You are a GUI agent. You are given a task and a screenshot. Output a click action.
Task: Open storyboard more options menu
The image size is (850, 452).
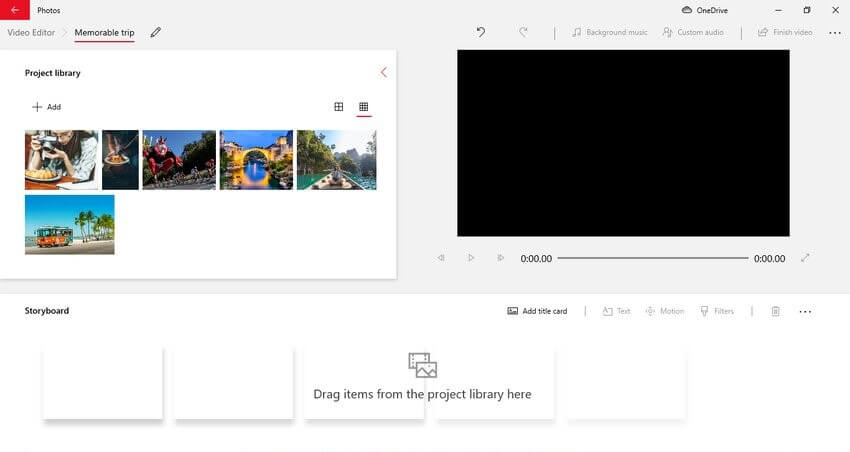[x=805, y=312]
